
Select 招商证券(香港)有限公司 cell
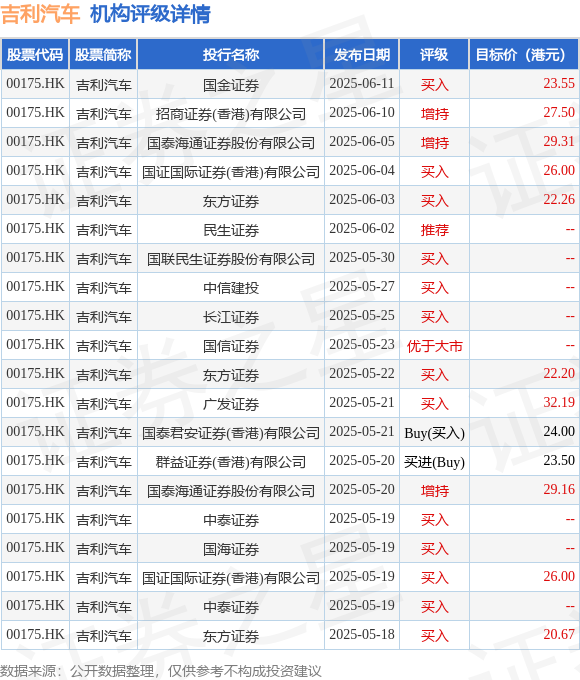(x=231, y=114)
